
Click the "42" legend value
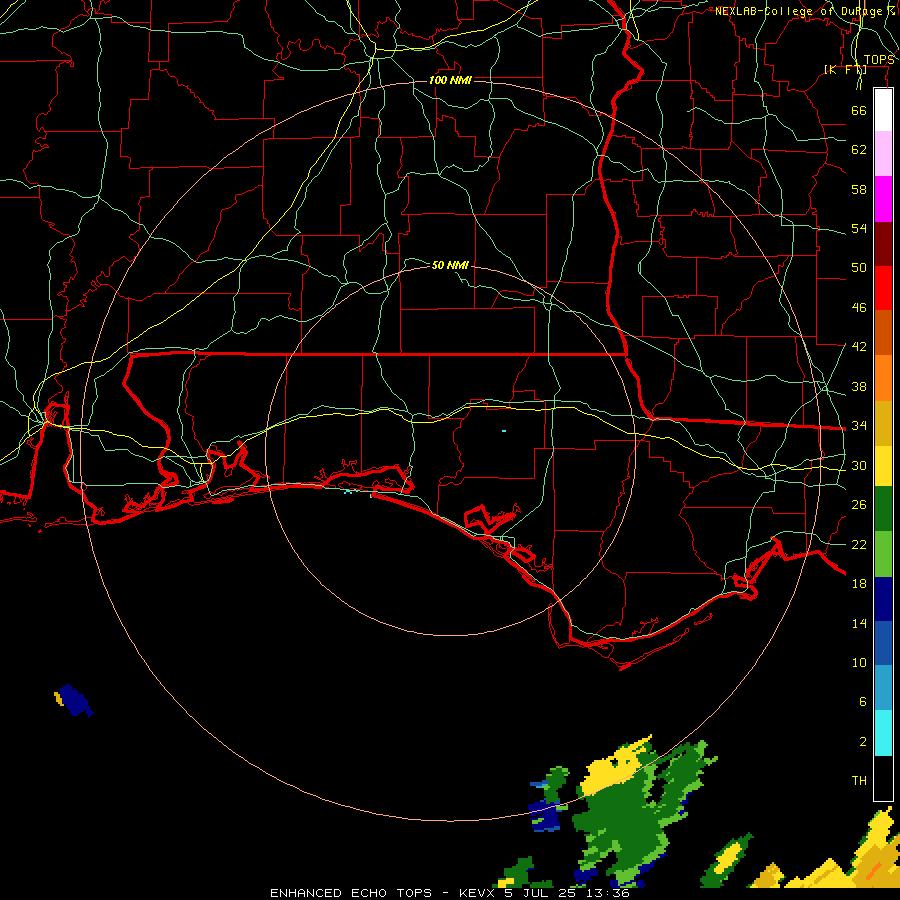[859, 347]
